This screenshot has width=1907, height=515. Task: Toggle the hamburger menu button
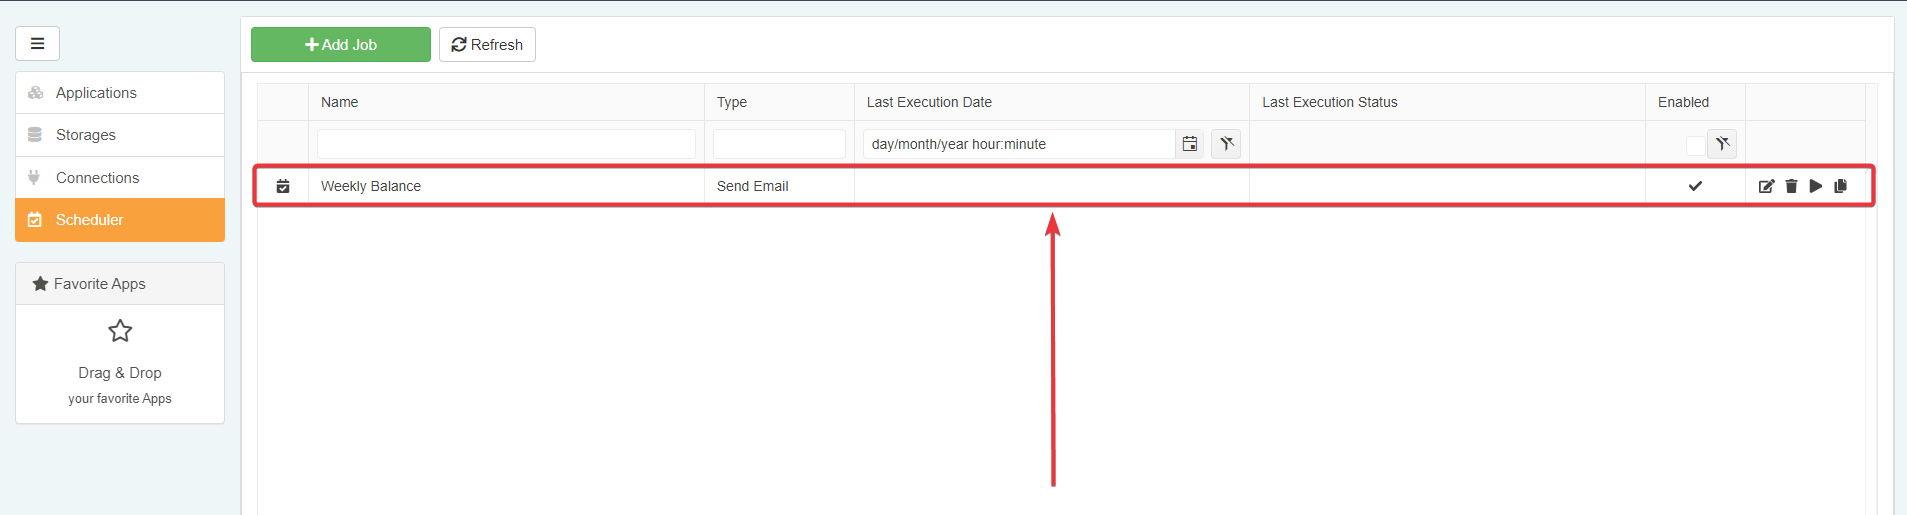(x=37, y=43)
